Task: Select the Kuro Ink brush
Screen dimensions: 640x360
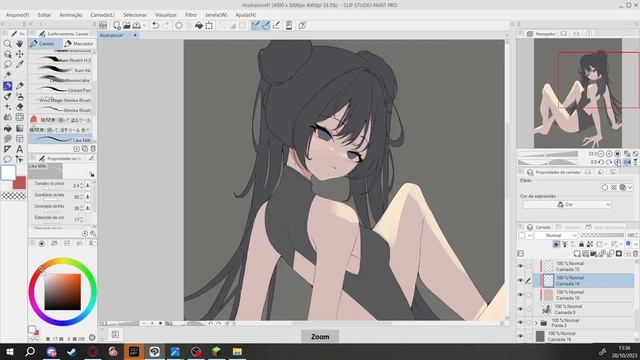Action: [61, 70]
